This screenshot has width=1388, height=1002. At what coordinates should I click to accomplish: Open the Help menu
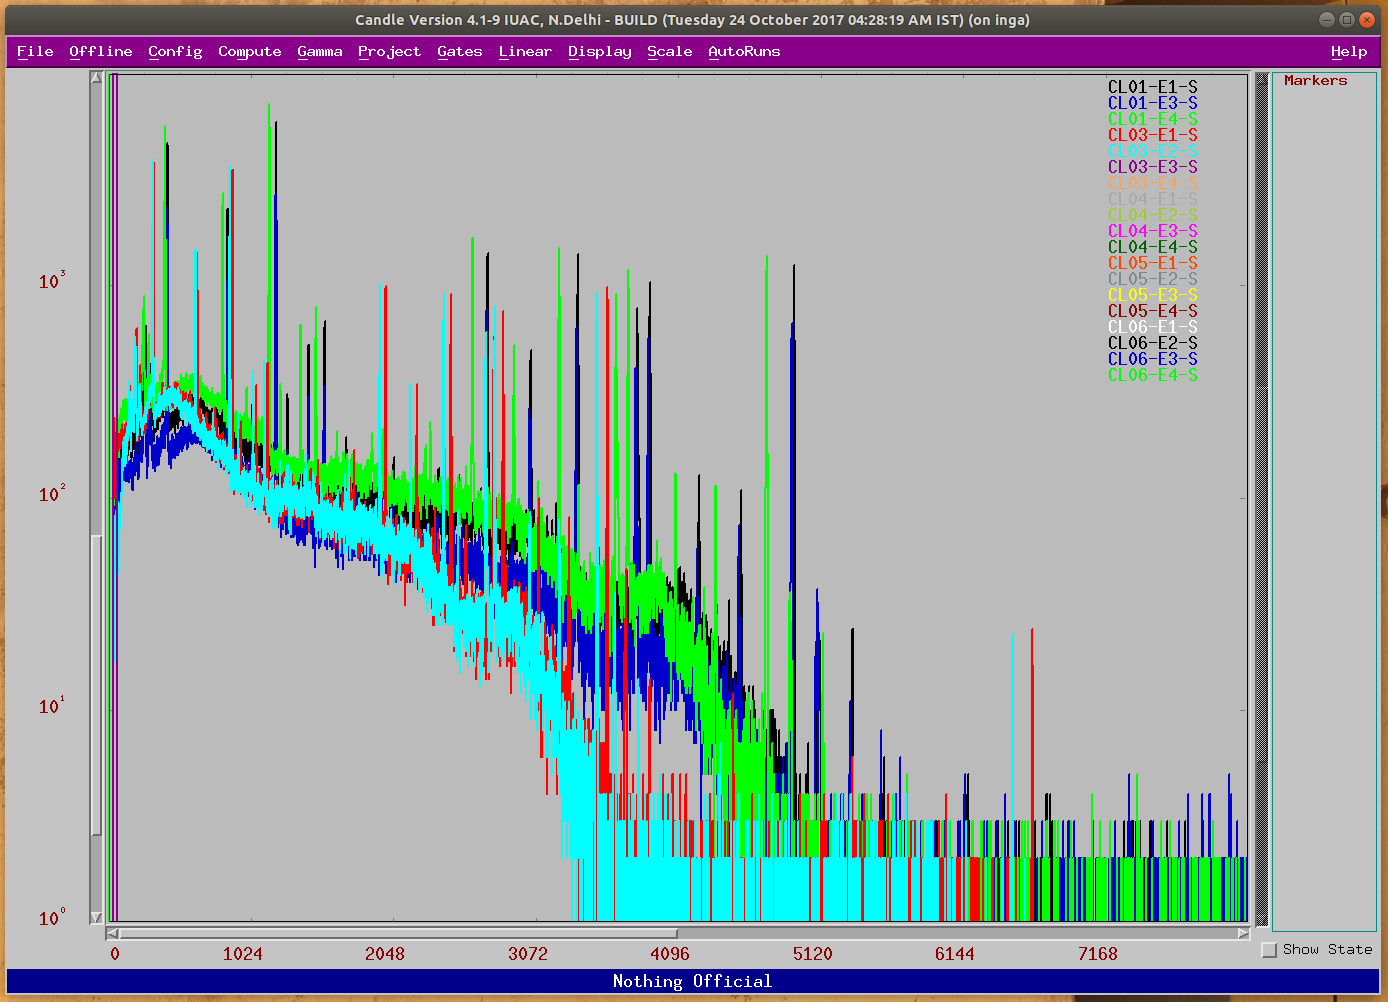[1348, 51]
